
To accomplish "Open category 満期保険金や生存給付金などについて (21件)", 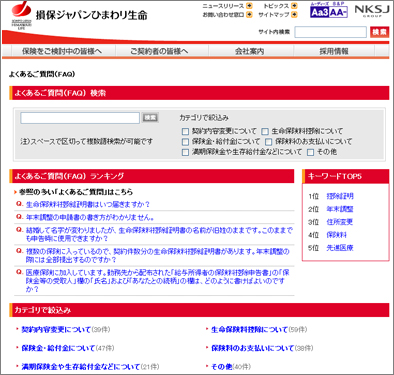I will pyautogui.click(x=81, y=367).
